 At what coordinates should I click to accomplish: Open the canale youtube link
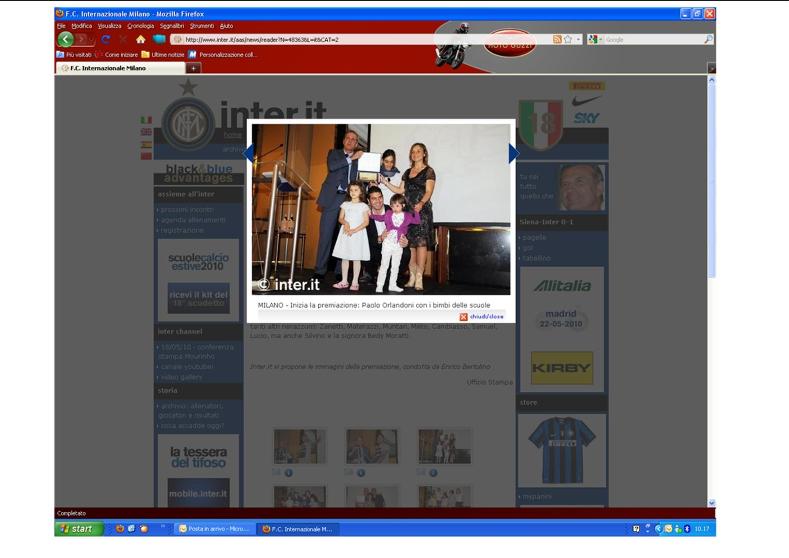(x=187, y=367)
